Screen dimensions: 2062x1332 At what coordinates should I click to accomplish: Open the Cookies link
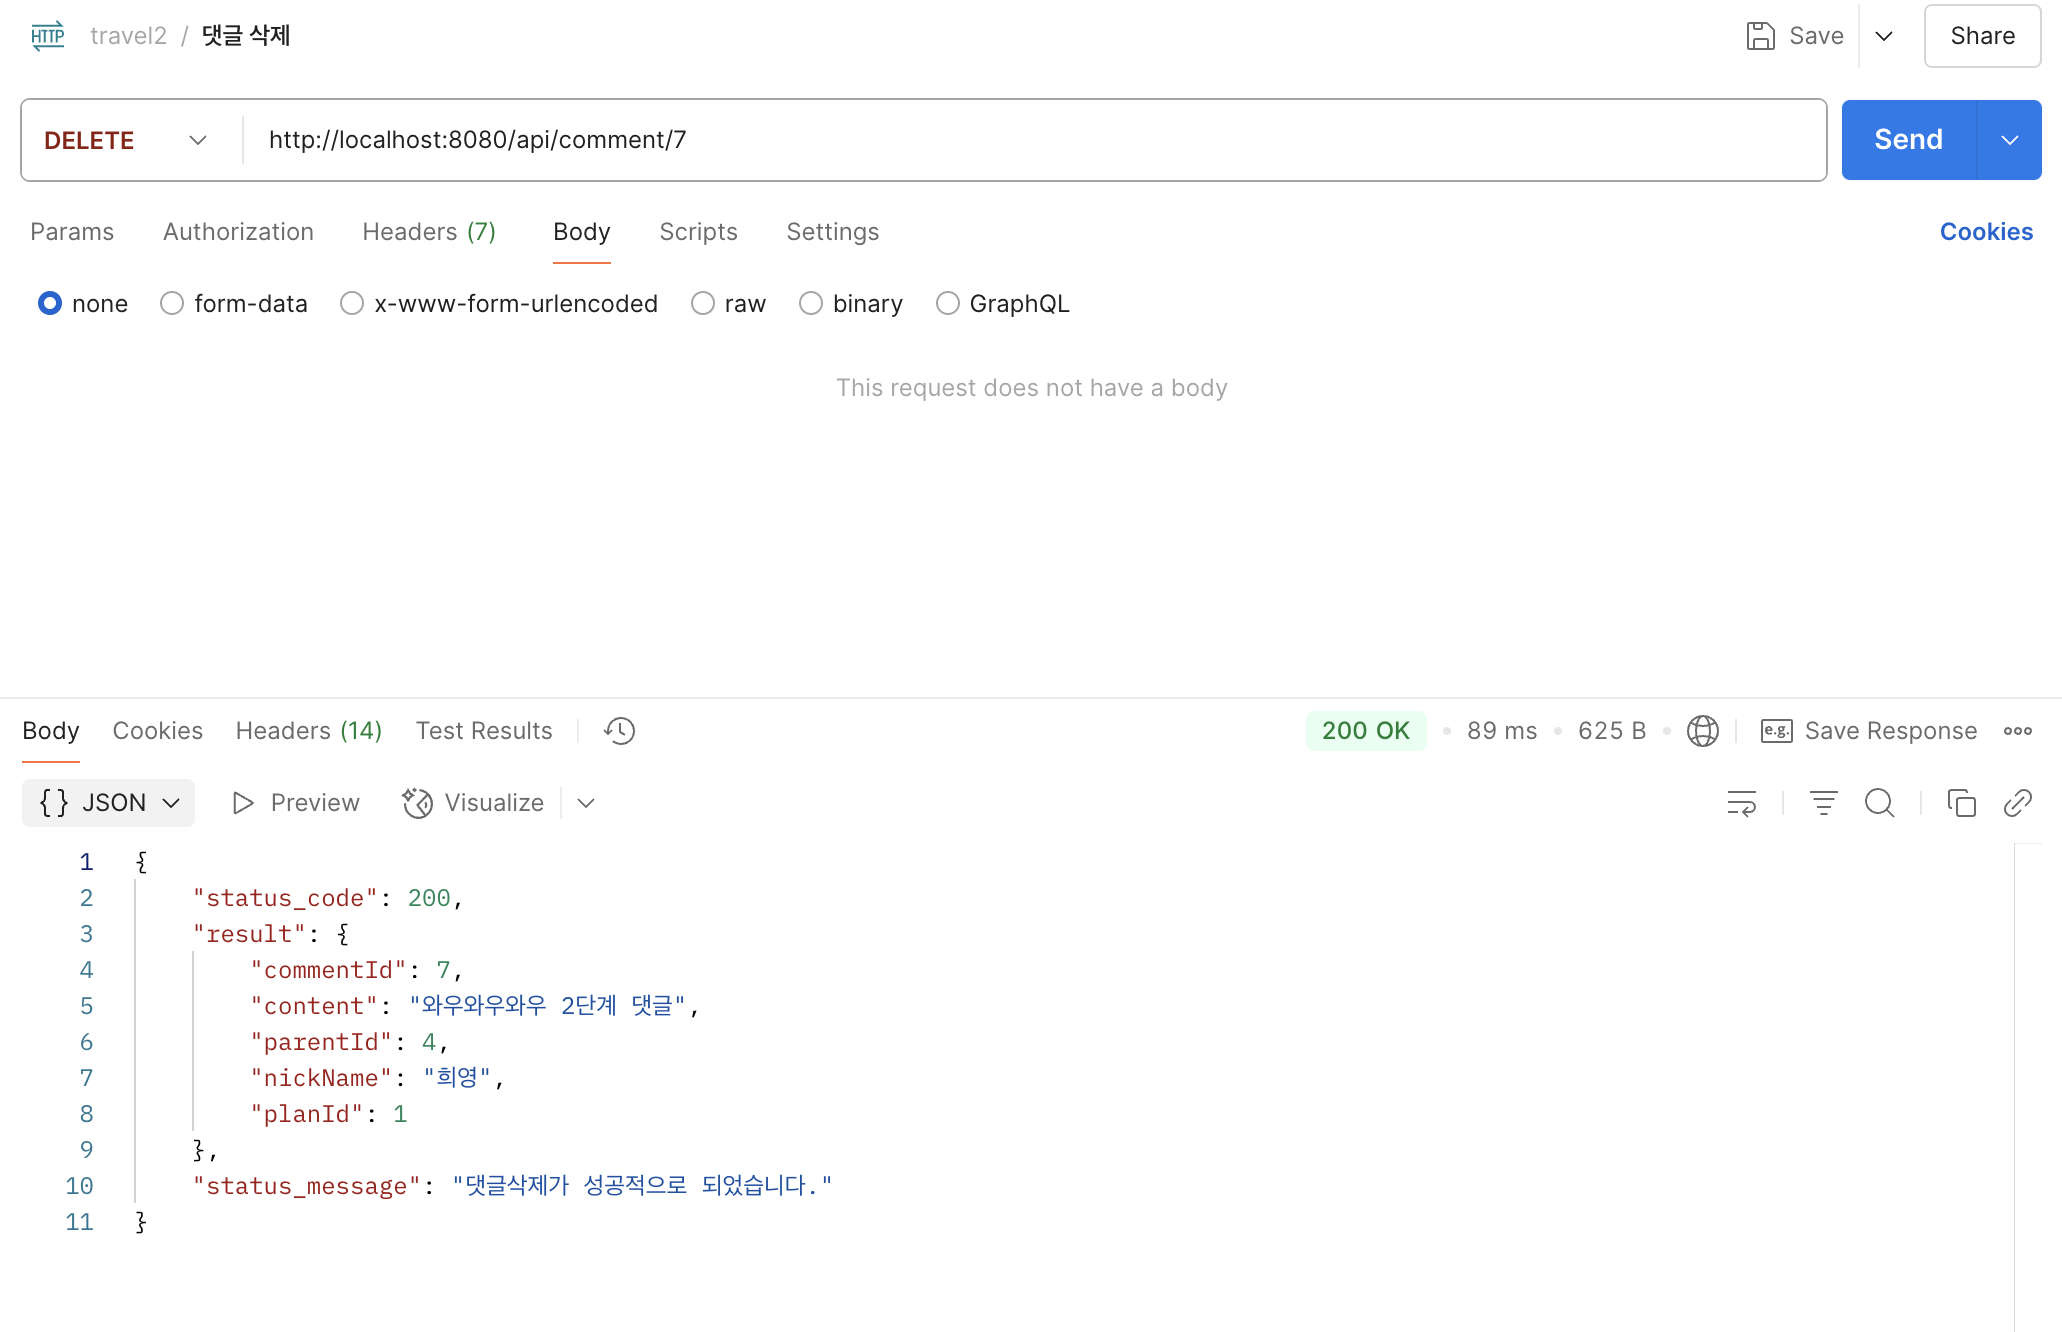point(1985,232)
